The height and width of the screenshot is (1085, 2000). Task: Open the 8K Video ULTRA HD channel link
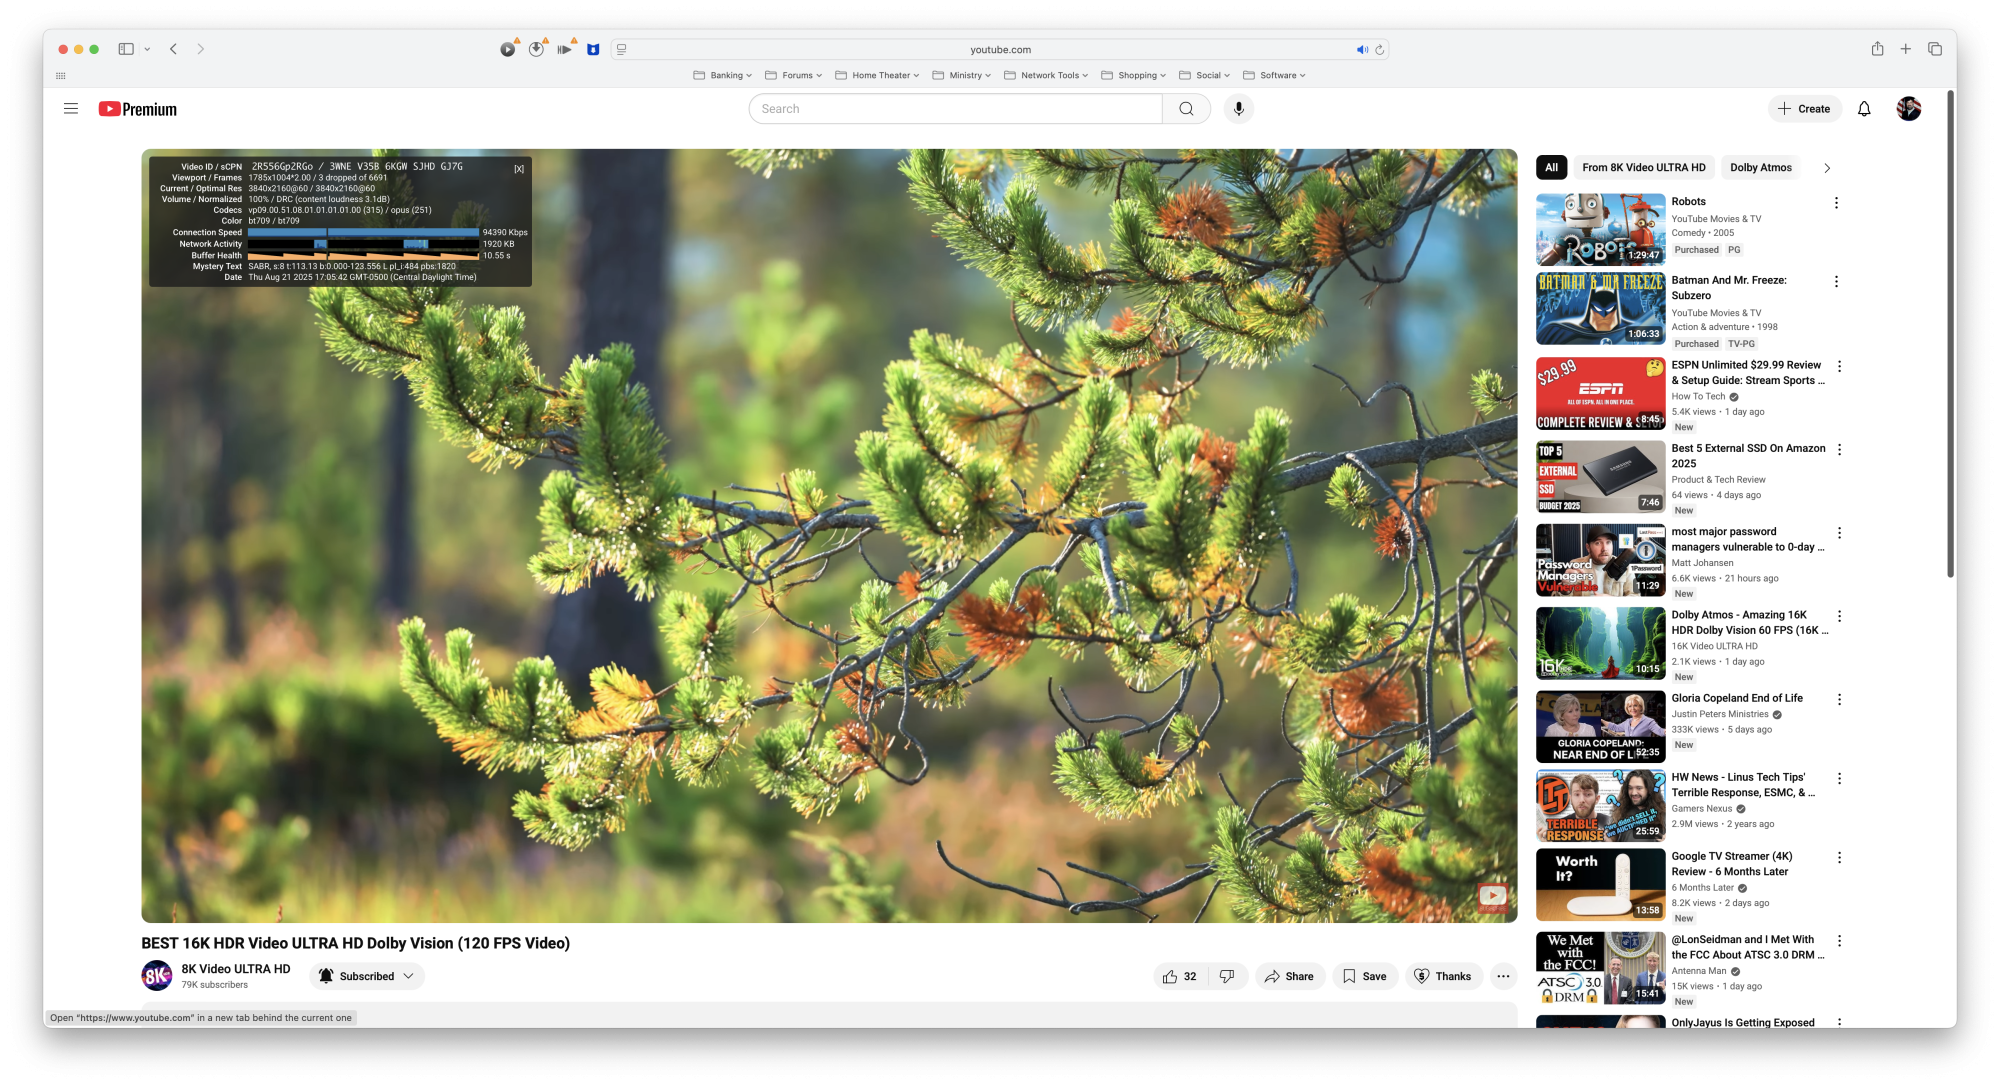[236, 969]
